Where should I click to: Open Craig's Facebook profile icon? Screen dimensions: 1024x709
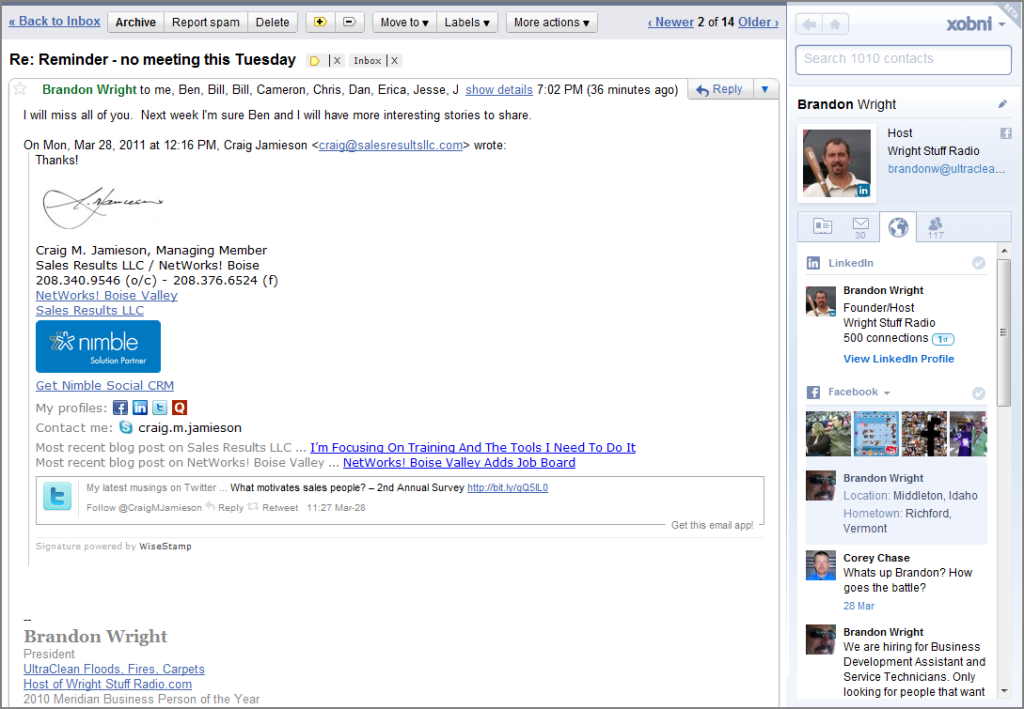click(120, 407)
